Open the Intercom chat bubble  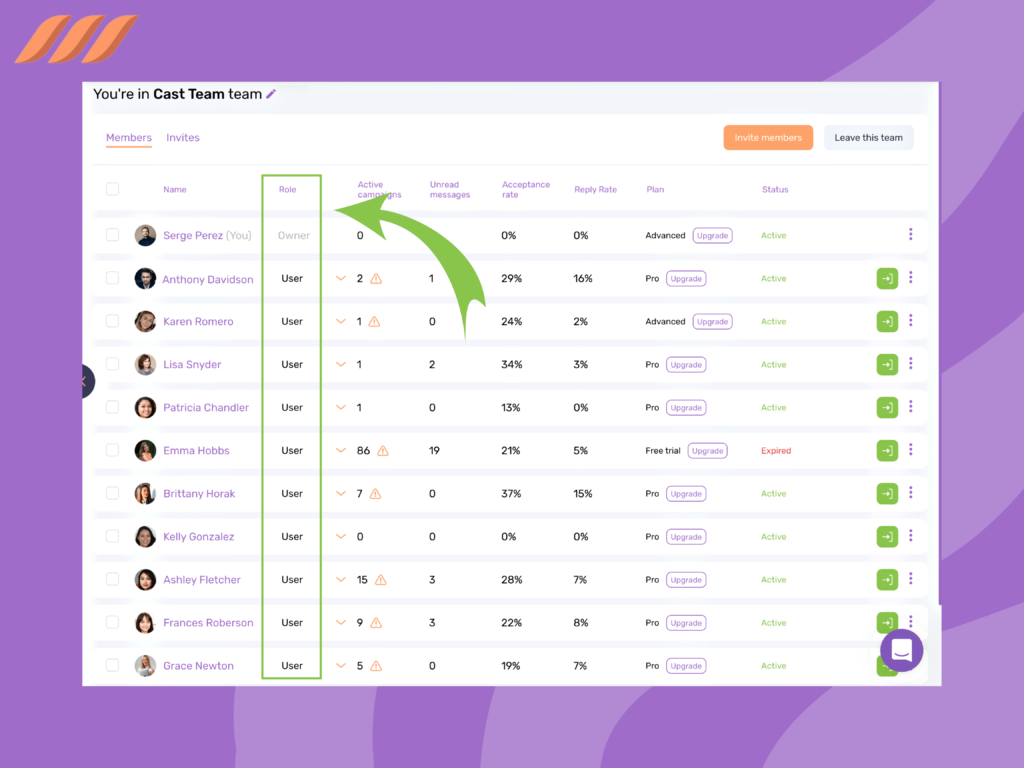901,650
